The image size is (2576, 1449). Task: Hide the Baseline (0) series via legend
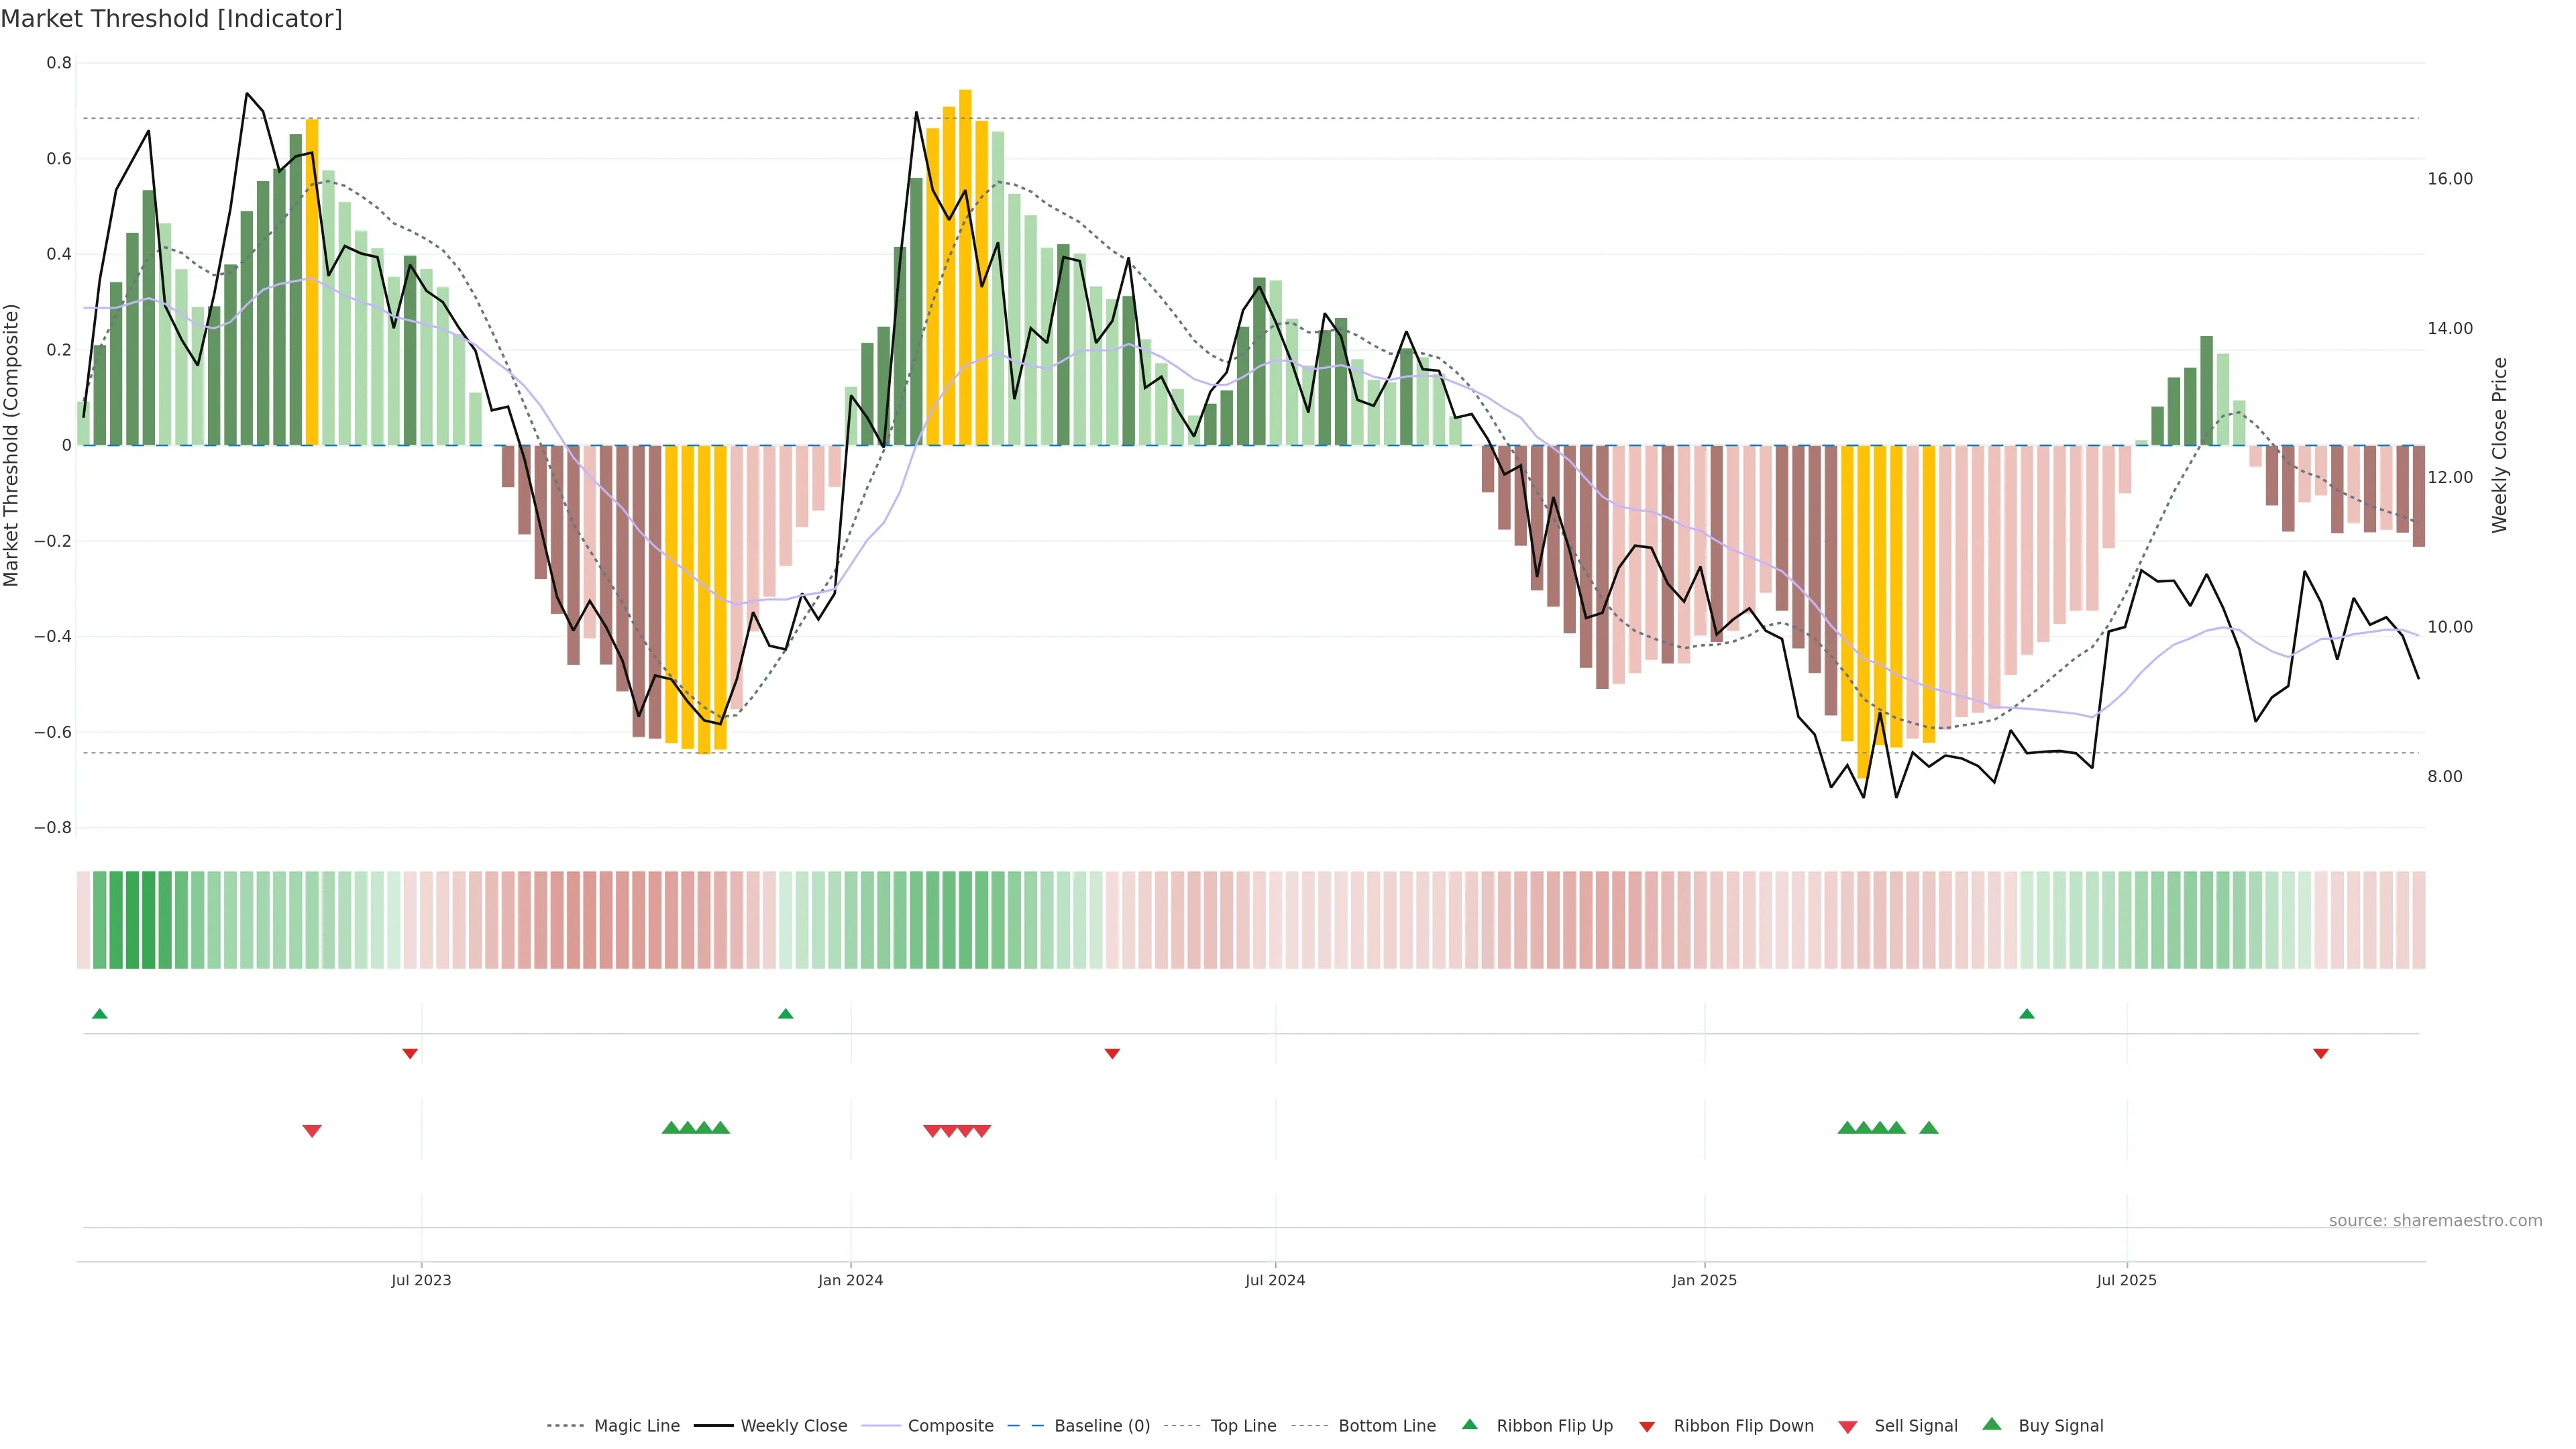1101,1426
